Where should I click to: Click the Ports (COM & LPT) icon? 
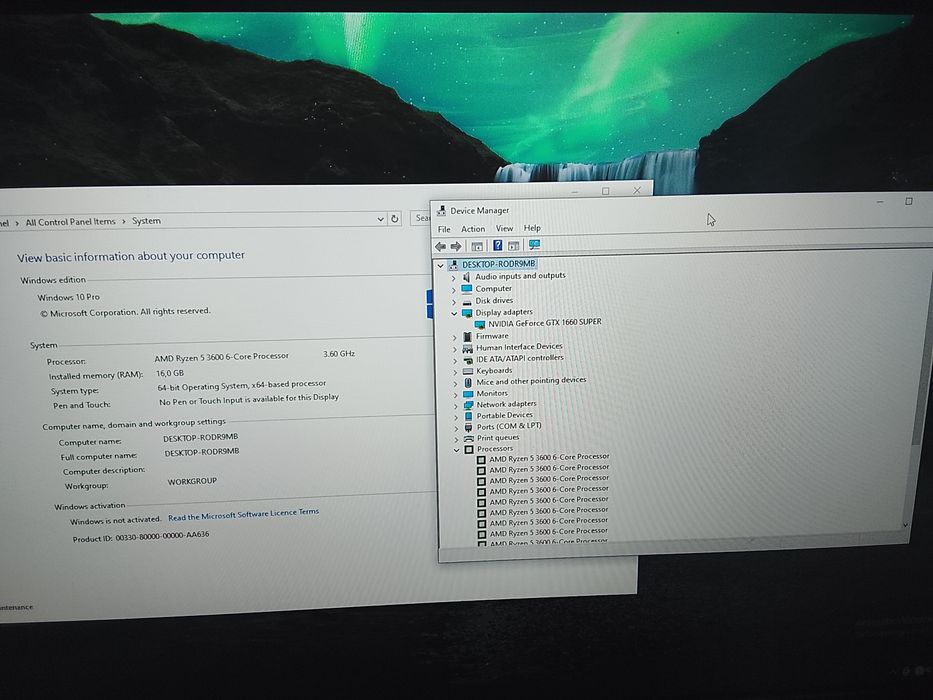click(469, 427)
